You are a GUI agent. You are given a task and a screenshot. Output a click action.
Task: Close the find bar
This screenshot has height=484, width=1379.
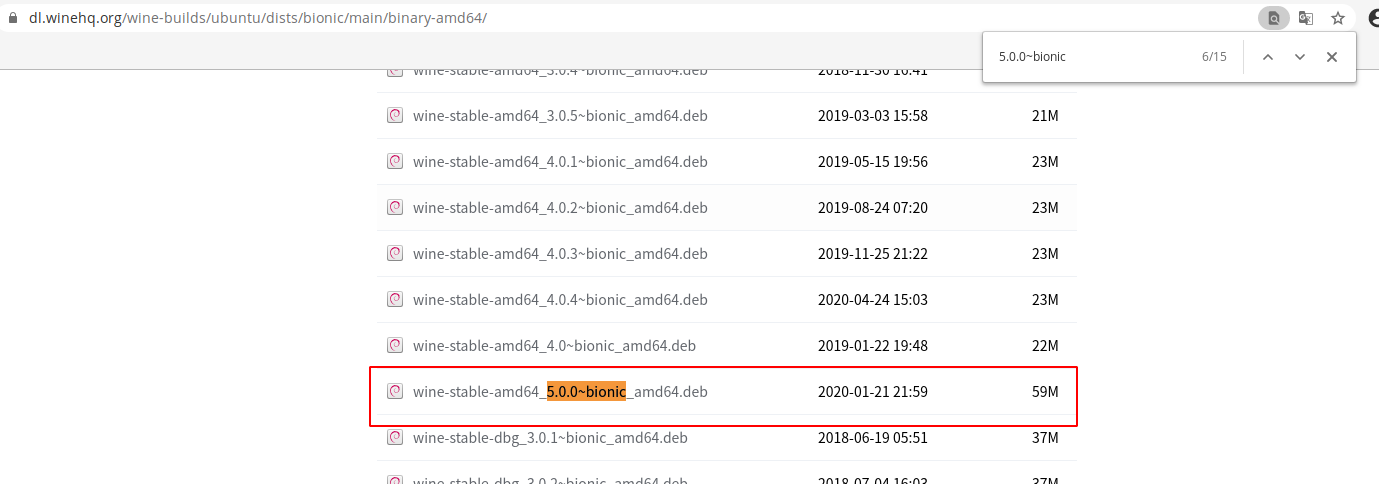click(x=1332, y=57)
